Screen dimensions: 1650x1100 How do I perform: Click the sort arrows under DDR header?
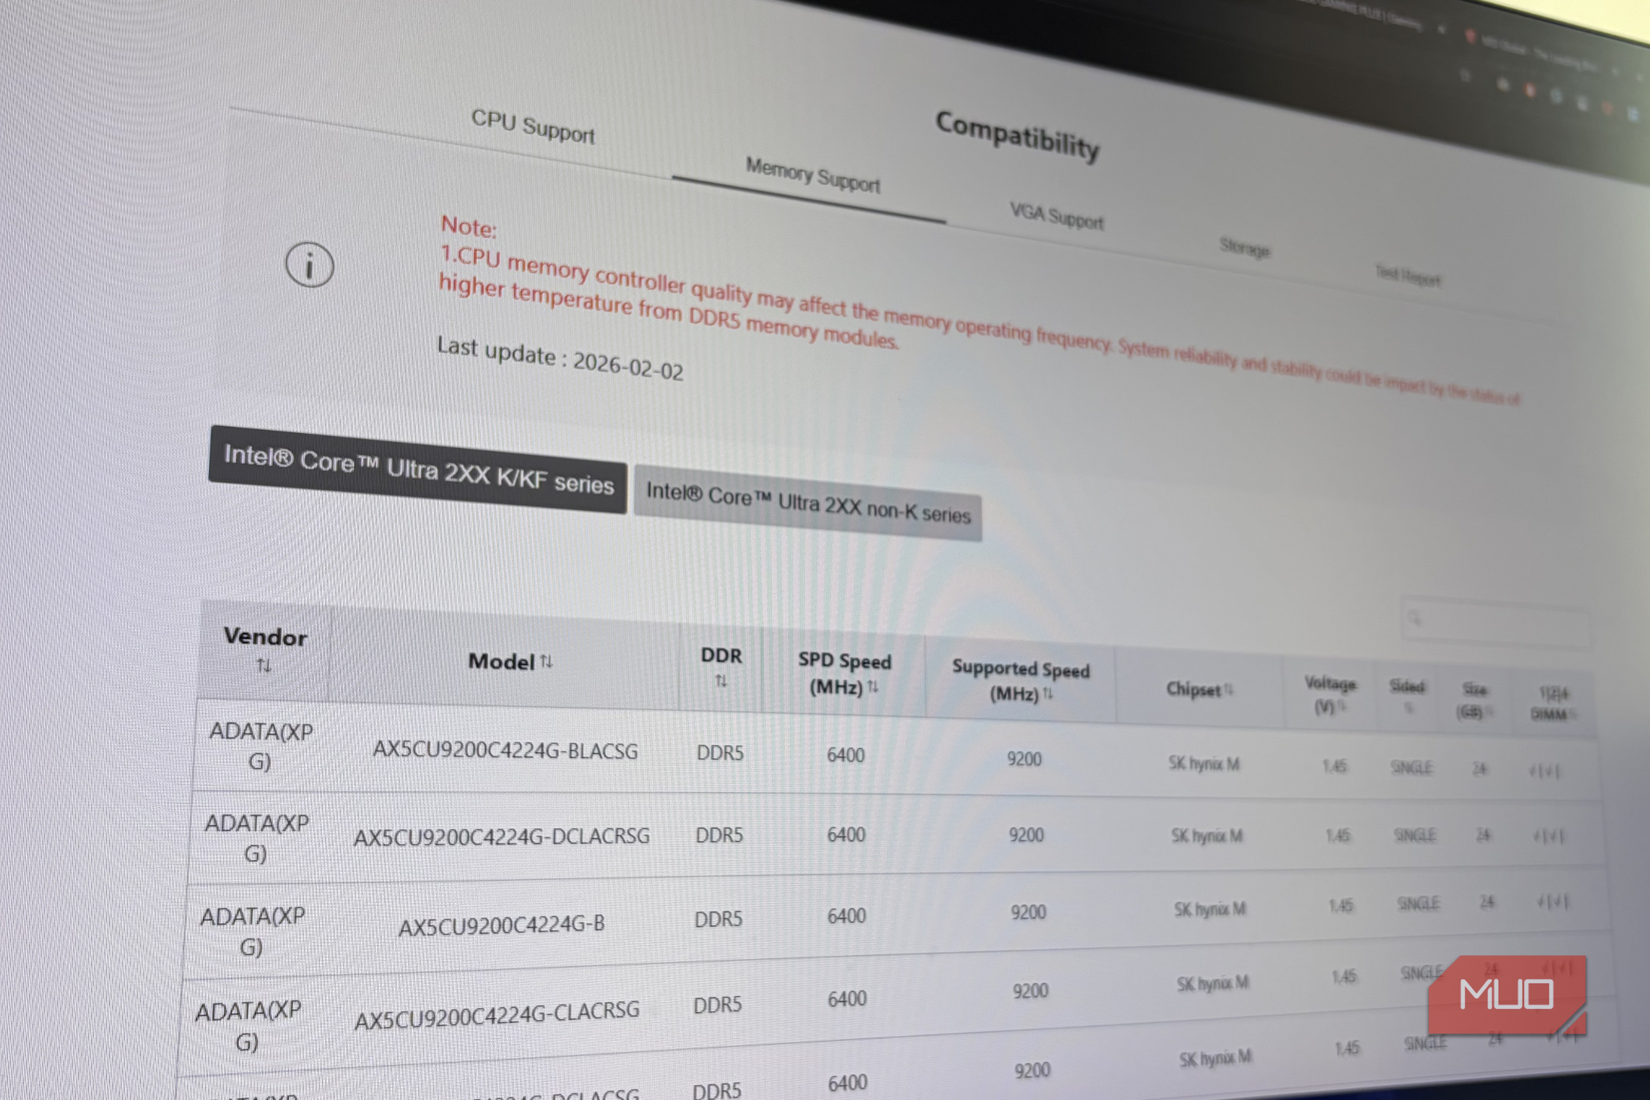click(x=721, y=682)
